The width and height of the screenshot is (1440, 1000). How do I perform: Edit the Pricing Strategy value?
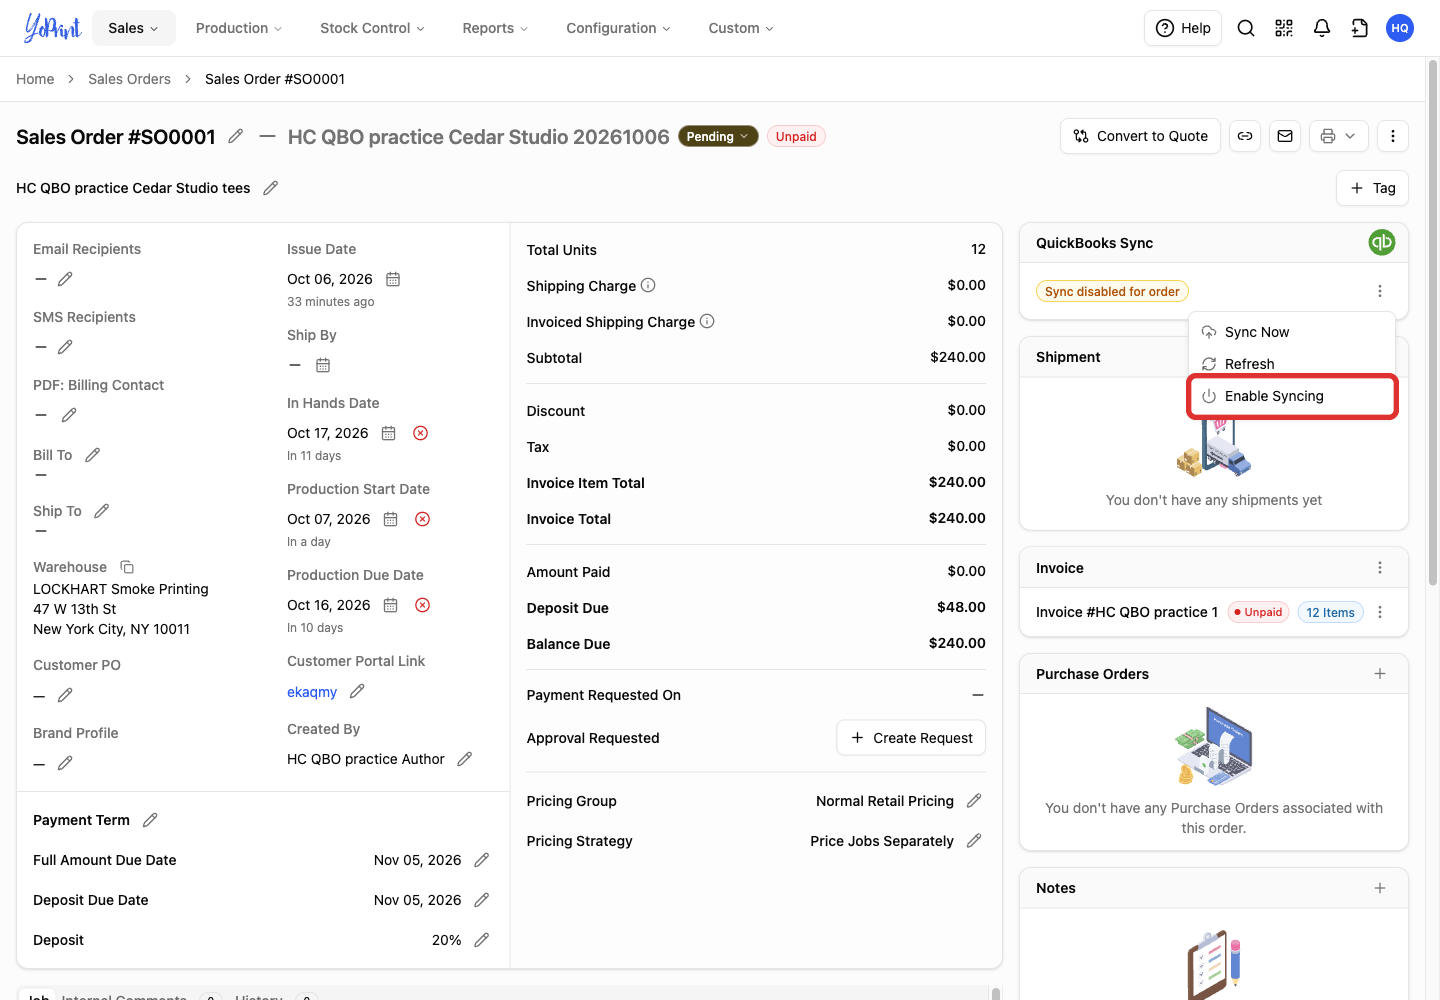tap(974, 841)
